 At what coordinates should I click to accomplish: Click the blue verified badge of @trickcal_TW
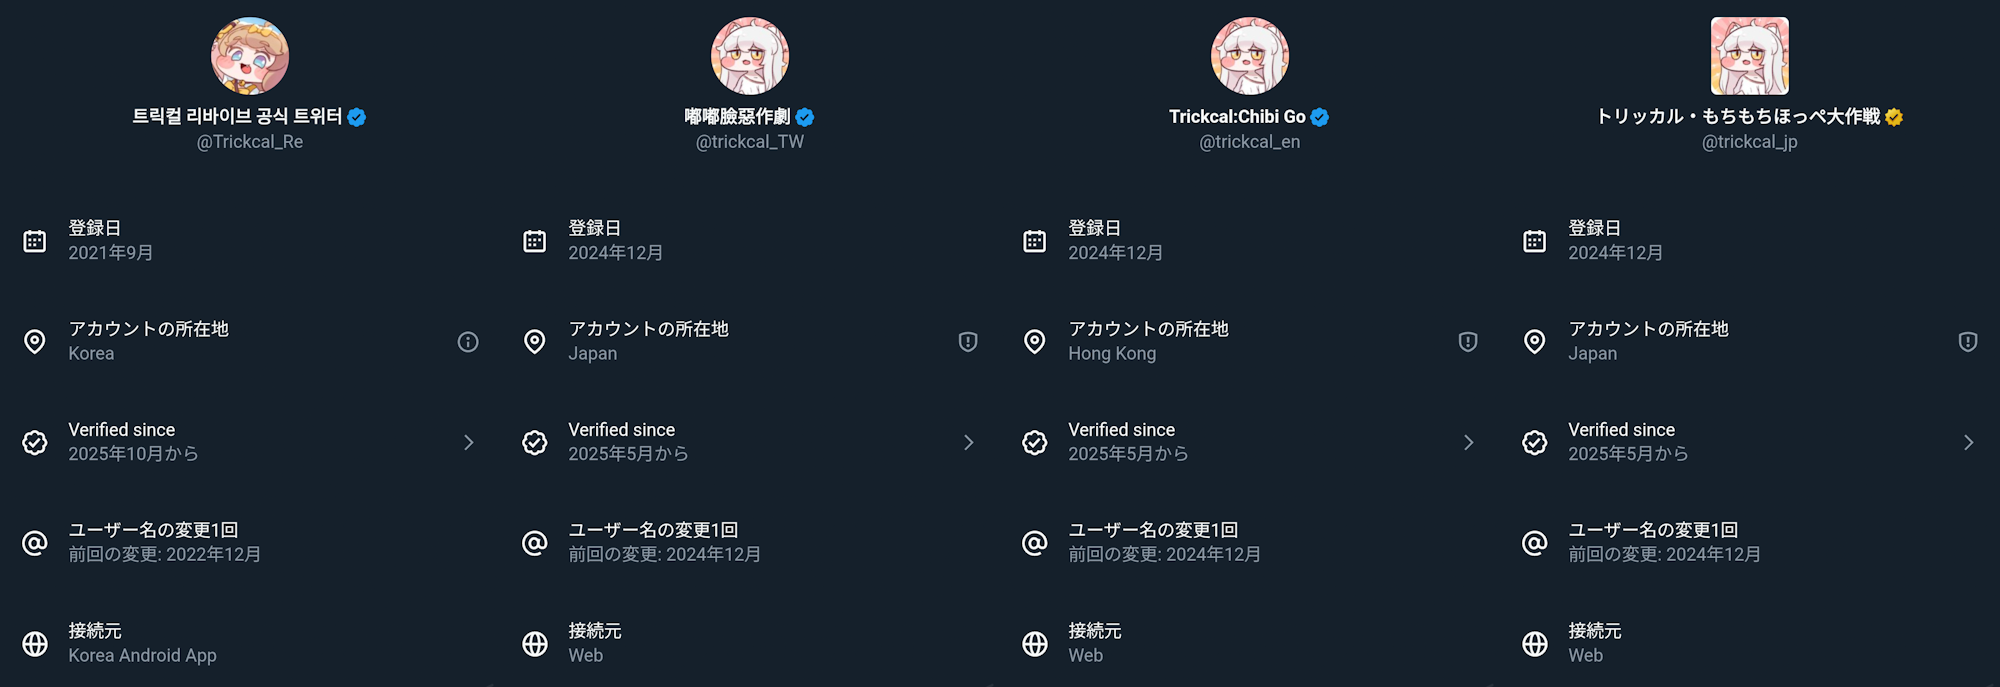(805, 117)
